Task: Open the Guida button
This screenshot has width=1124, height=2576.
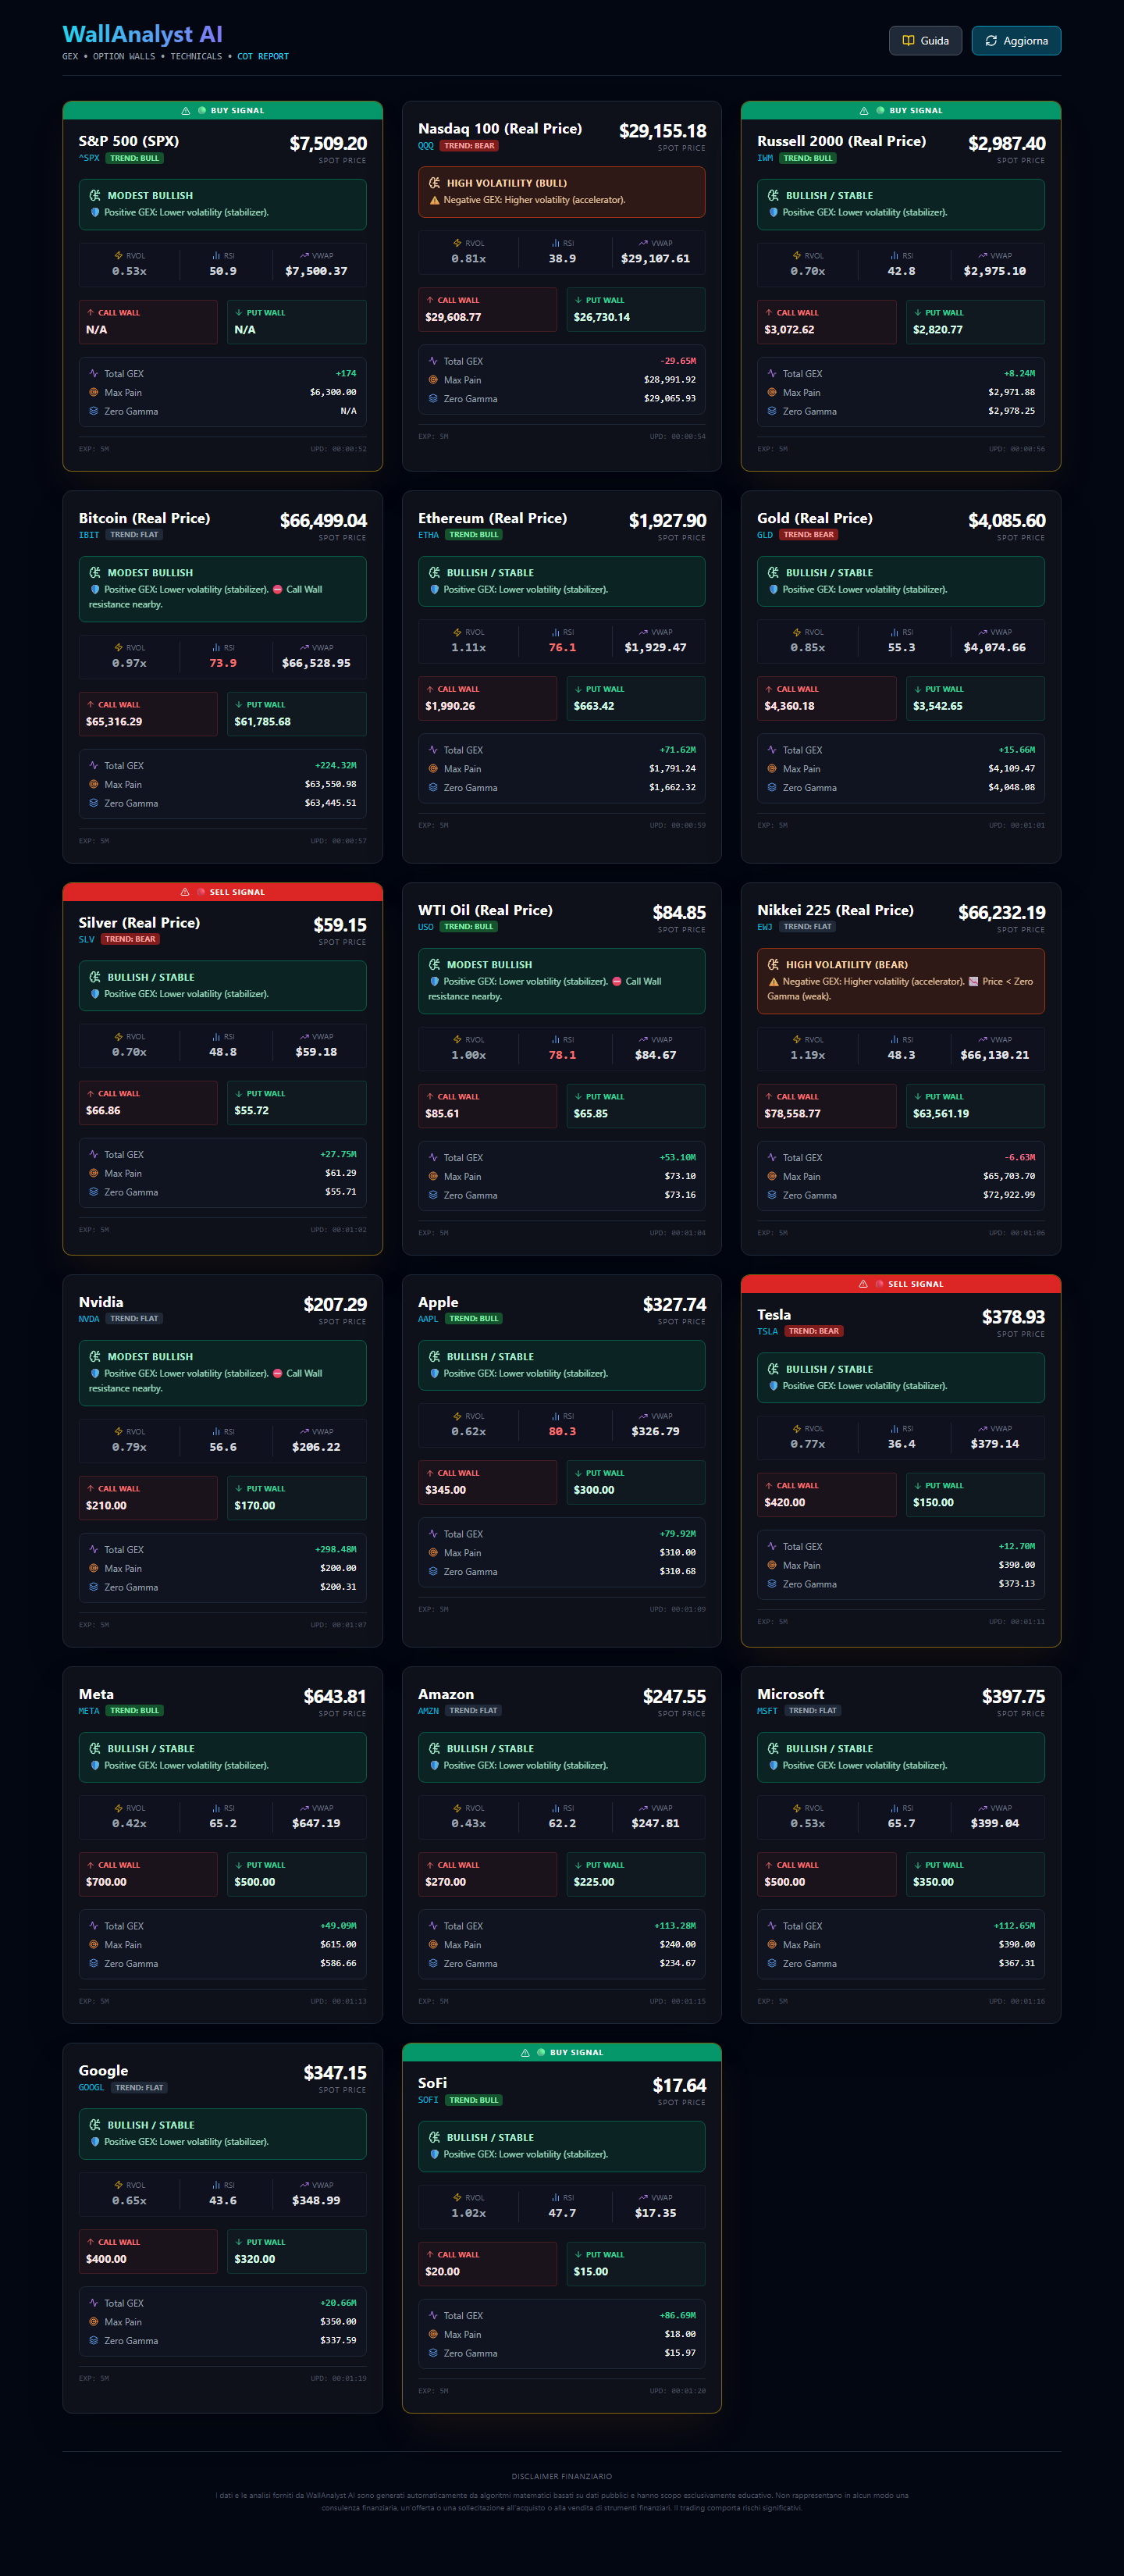Action: (925, 41)
